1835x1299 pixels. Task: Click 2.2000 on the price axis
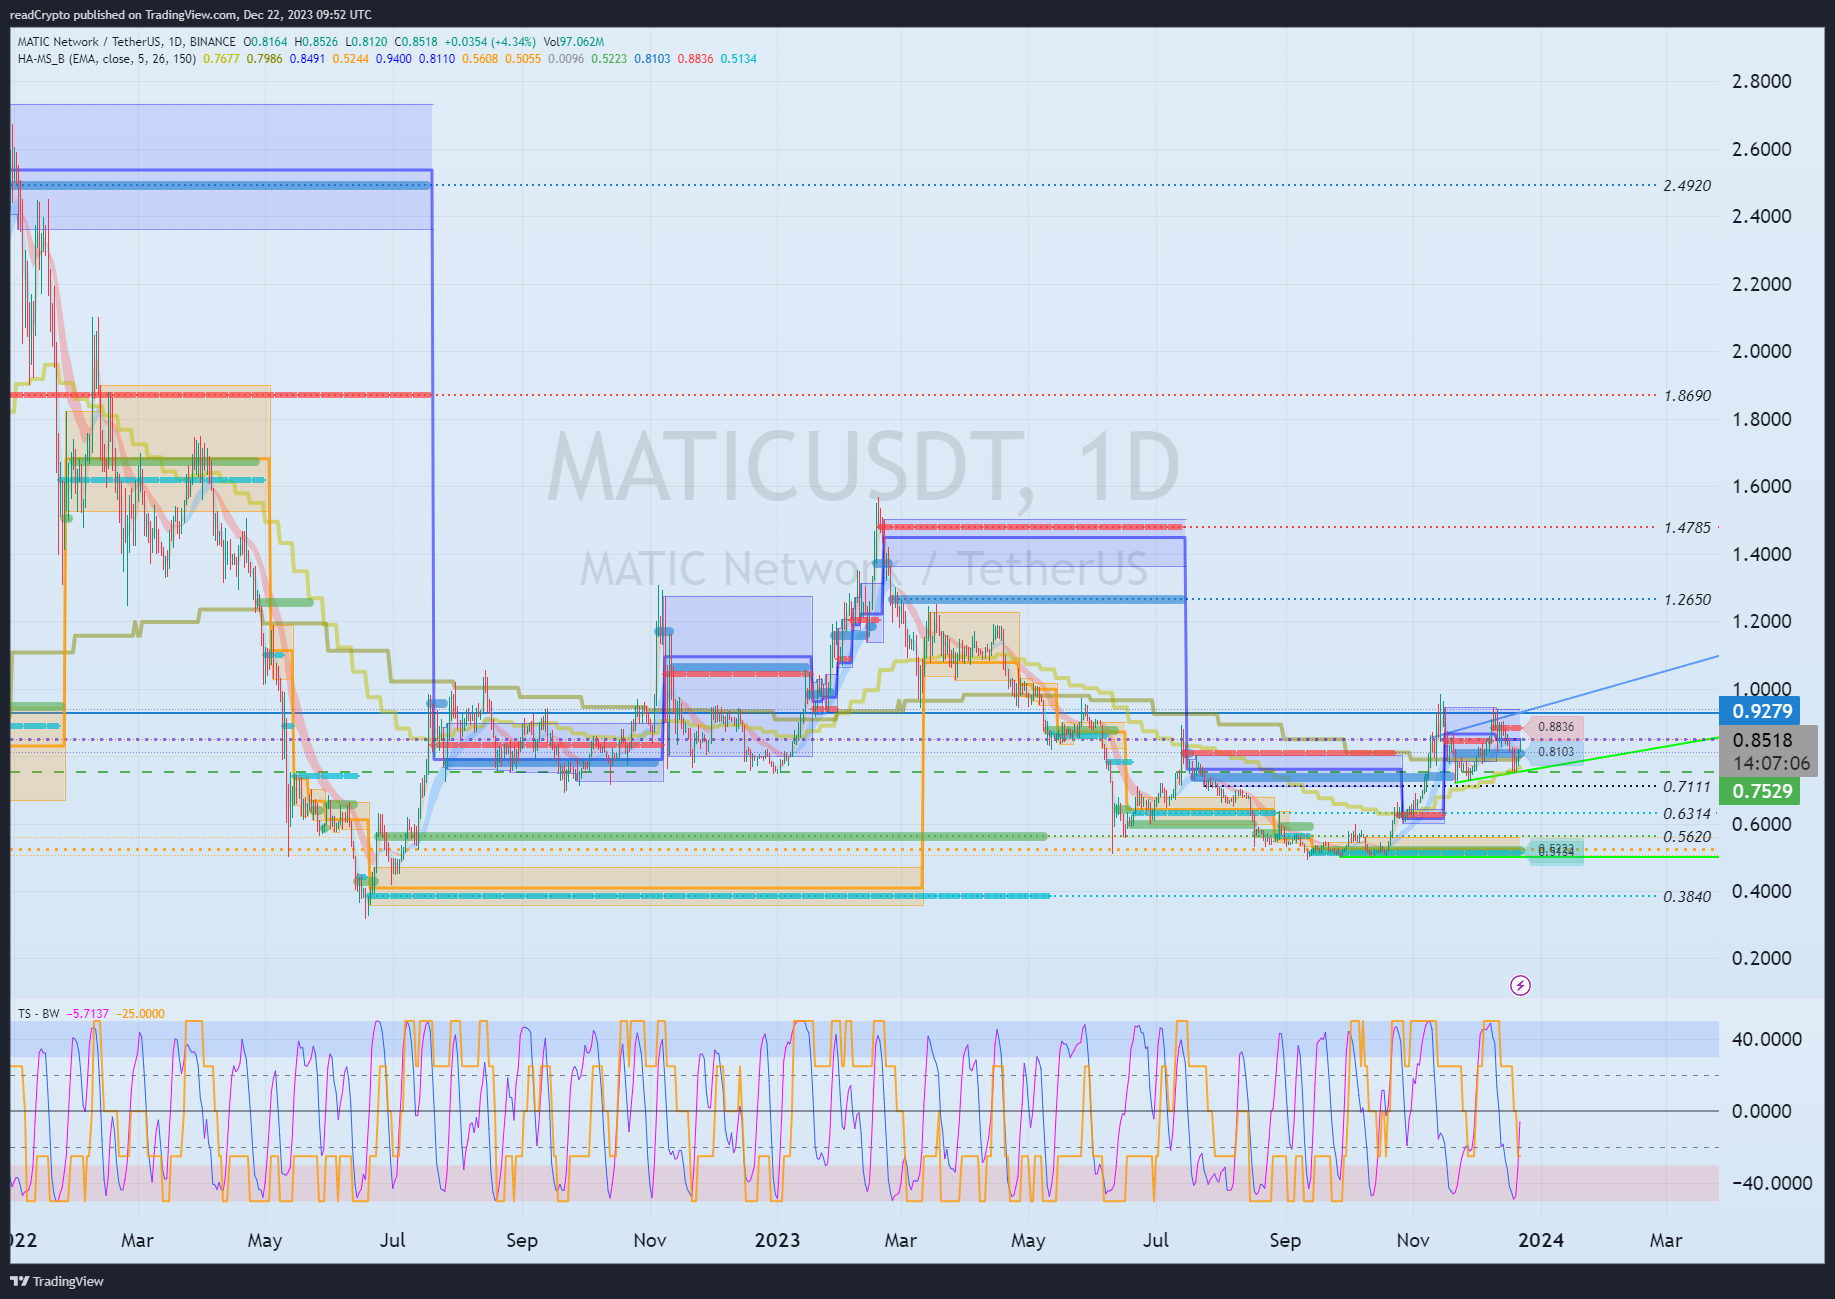[1761, 284]
